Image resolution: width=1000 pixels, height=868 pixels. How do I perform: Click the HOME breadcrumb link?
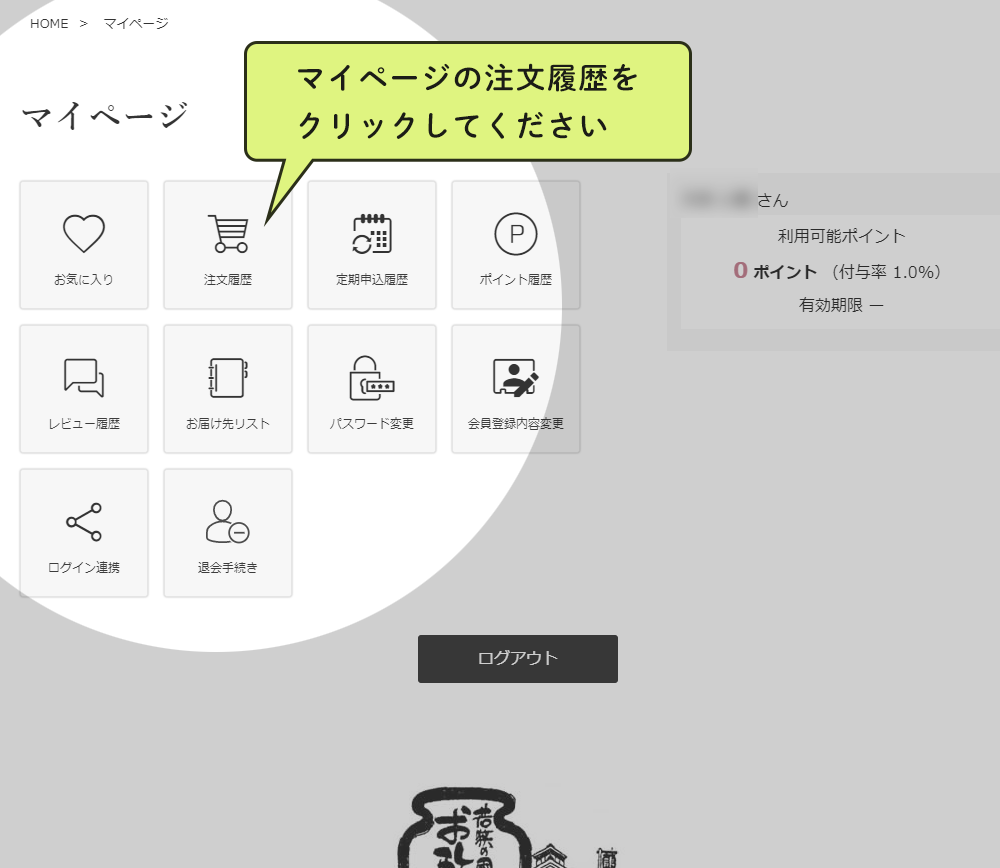[49, 23]
